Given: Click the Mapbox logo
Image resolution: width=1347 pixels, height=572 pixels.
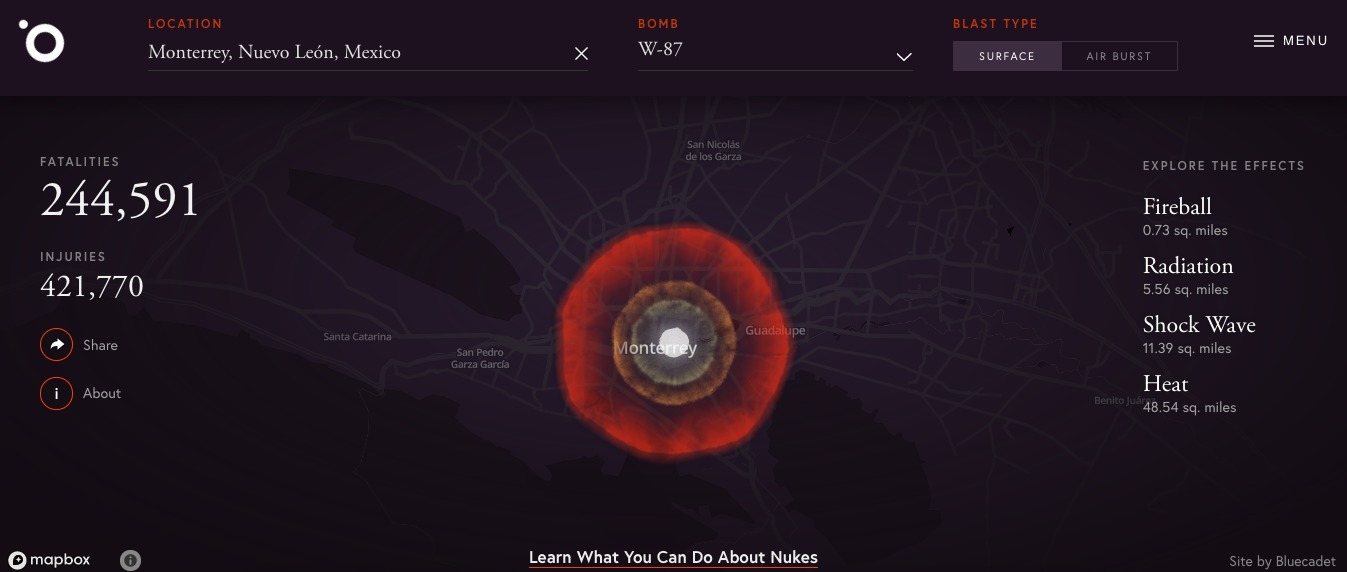Looking at the screenshot, I should (x=50, y=560).
